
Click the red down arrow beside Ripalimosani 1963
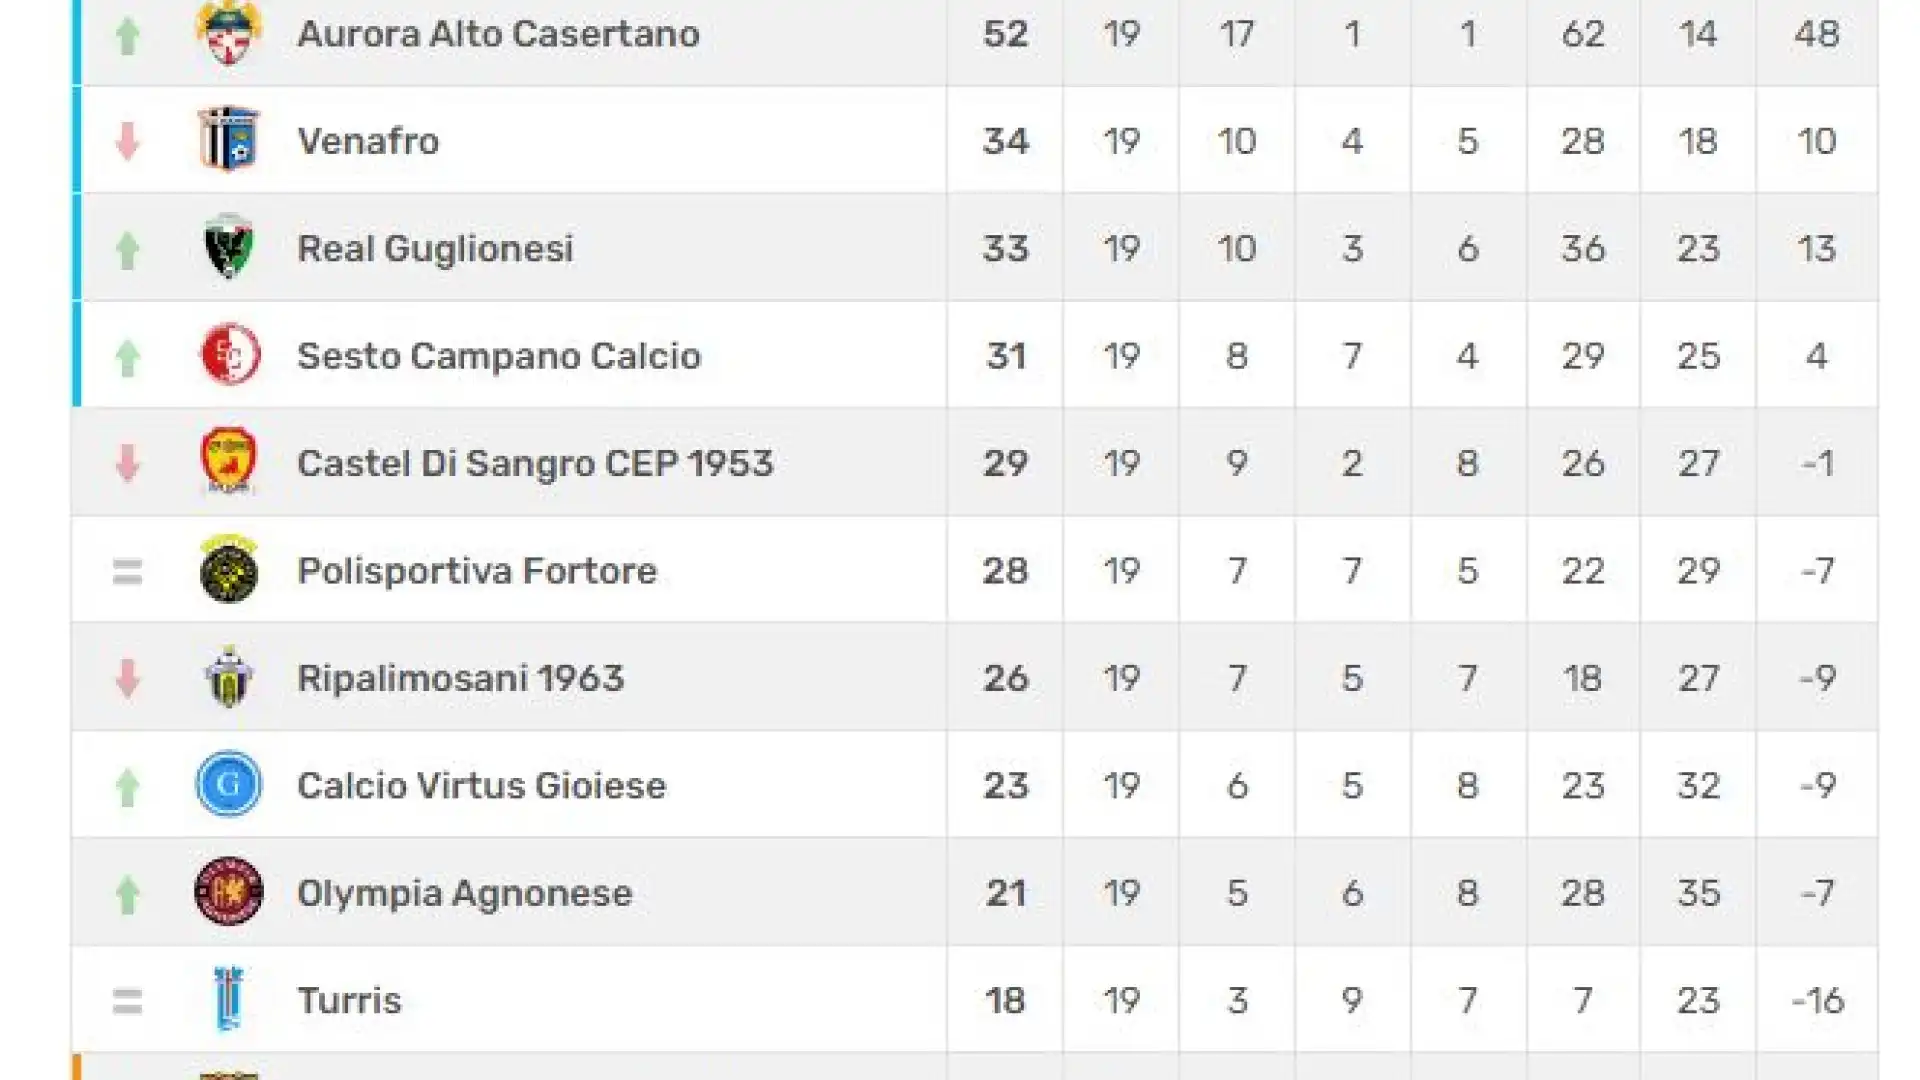click(x=127, y=678)
